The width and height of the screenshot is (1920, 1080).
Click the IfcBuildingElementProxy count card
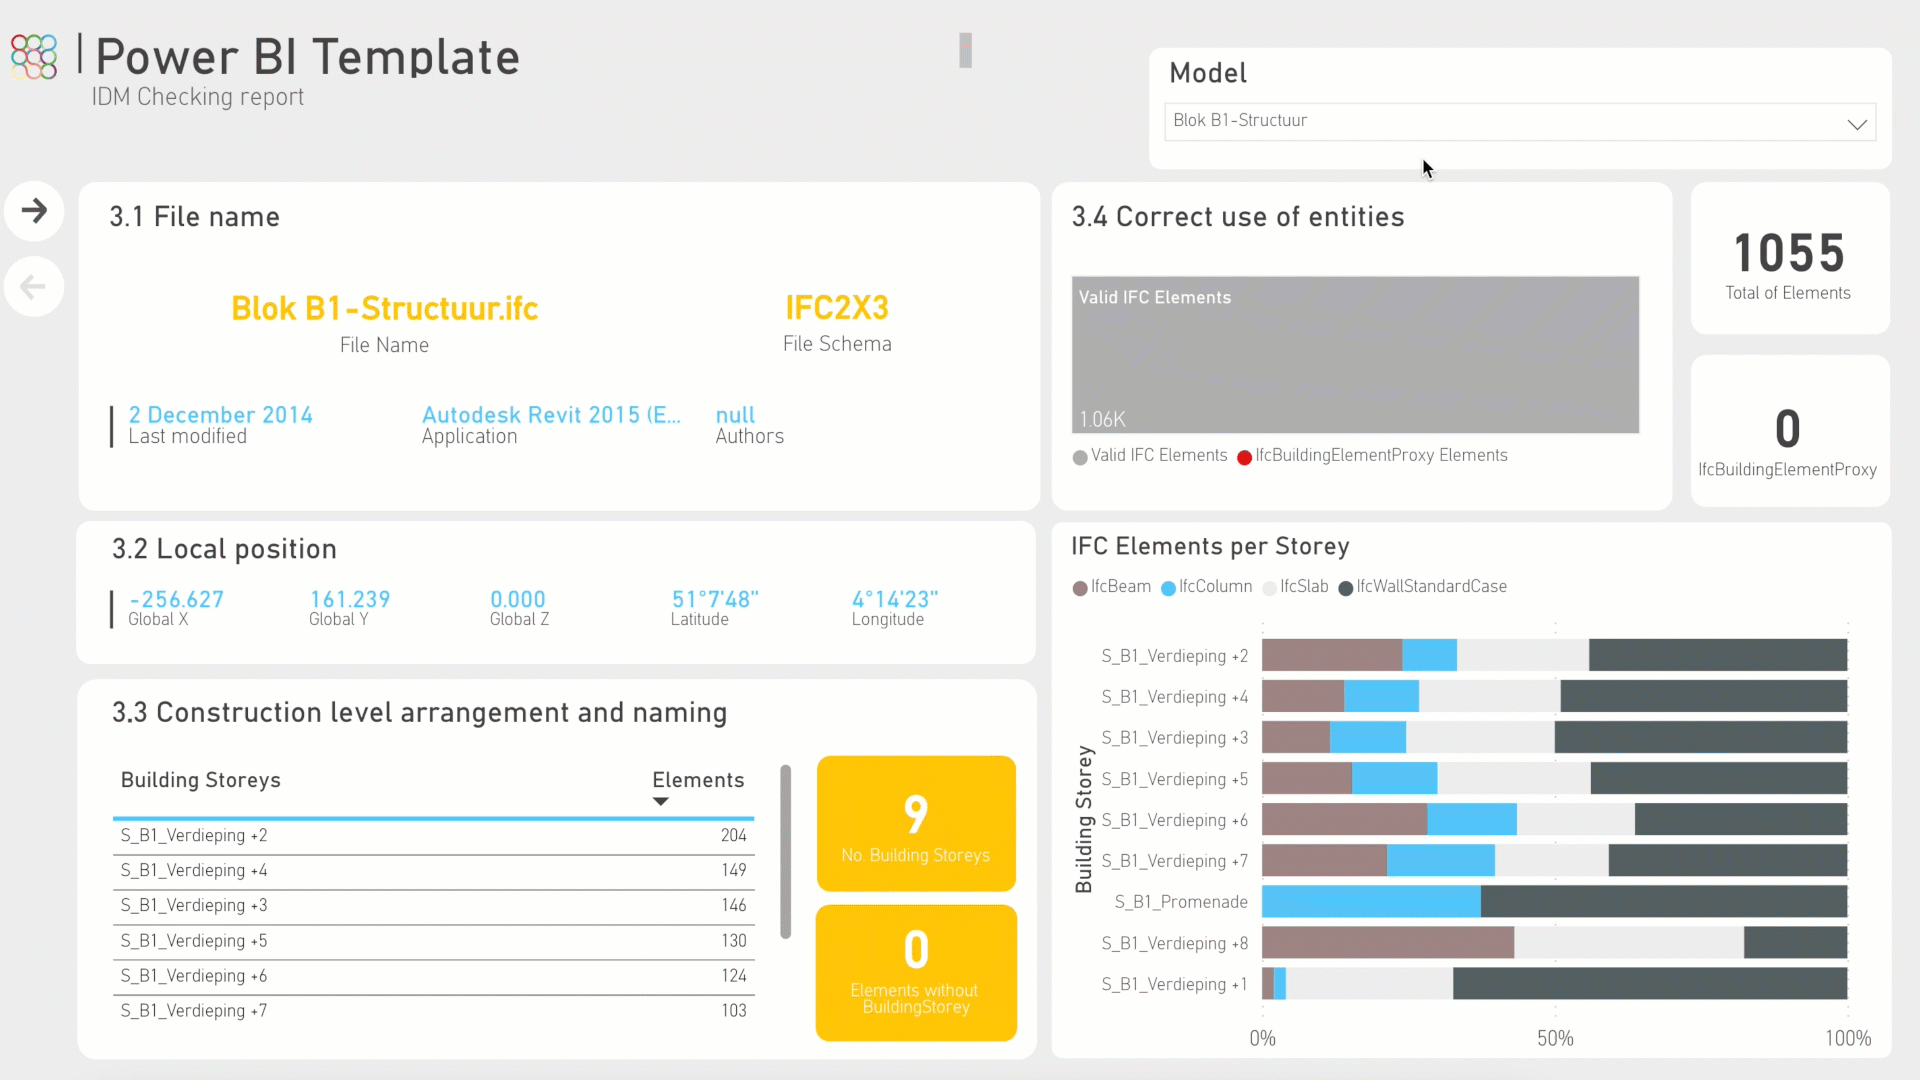pyautogui.click(x=1789, y=432)
